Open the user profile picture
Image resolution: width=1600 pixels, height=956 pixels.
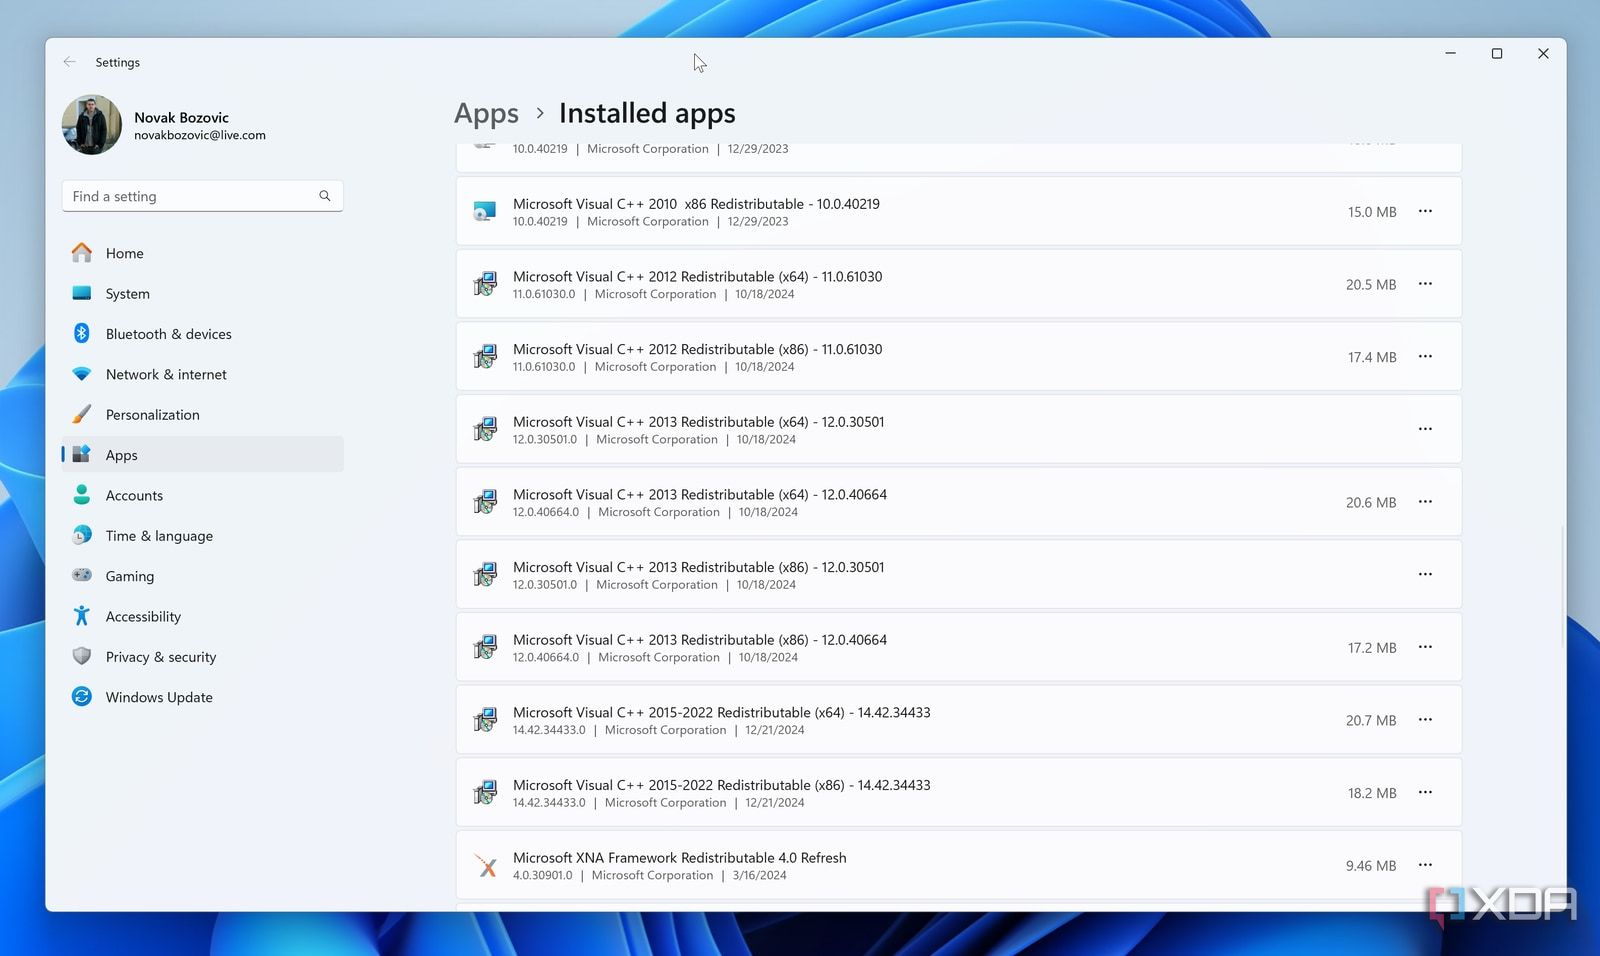(92, 125)
